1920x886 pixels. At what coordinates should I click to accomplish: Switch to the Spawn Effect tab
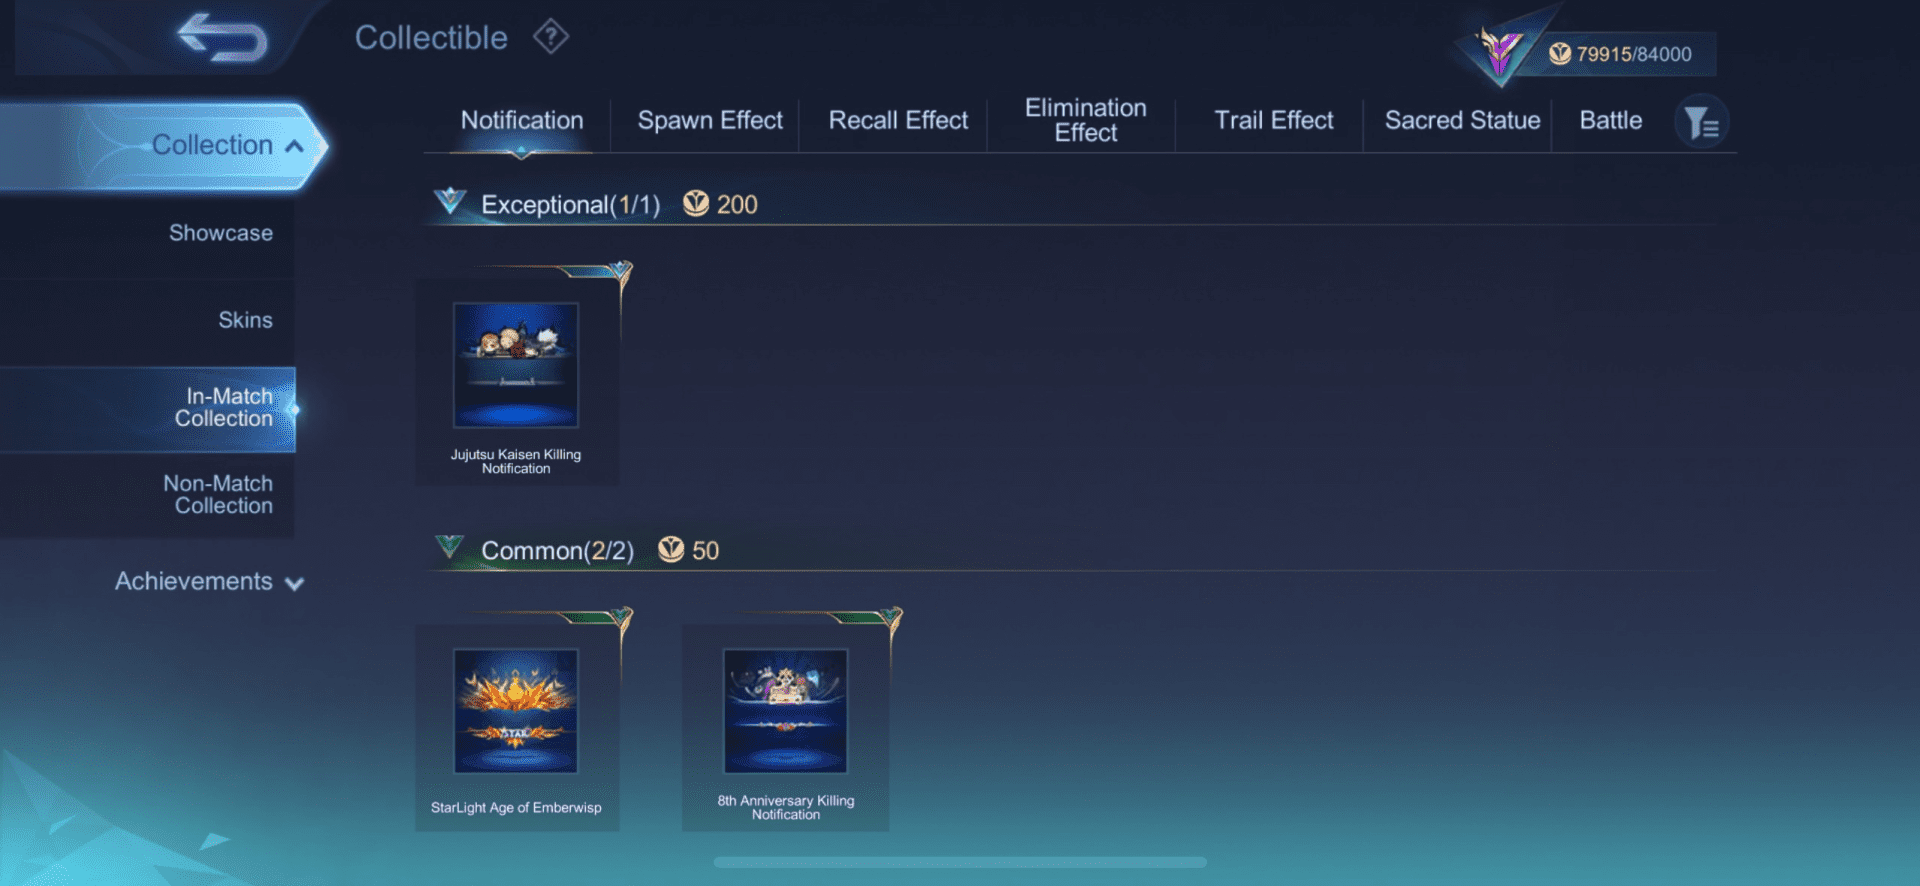709,121
